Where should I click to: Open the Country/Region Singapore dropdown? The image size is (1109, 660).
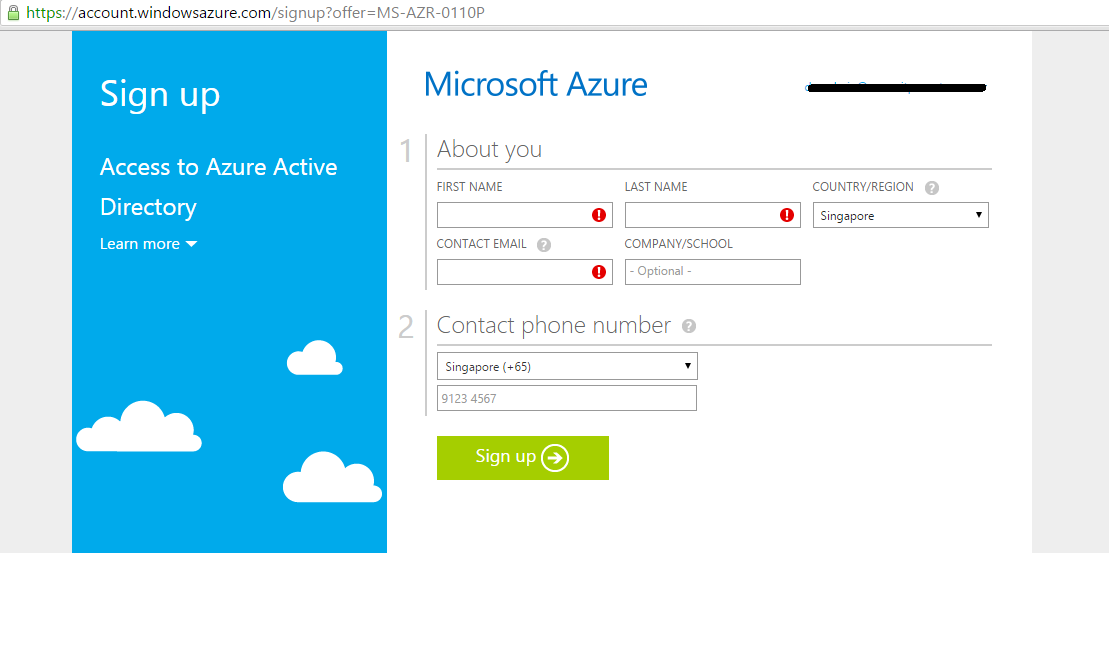[x=900, y=215]
